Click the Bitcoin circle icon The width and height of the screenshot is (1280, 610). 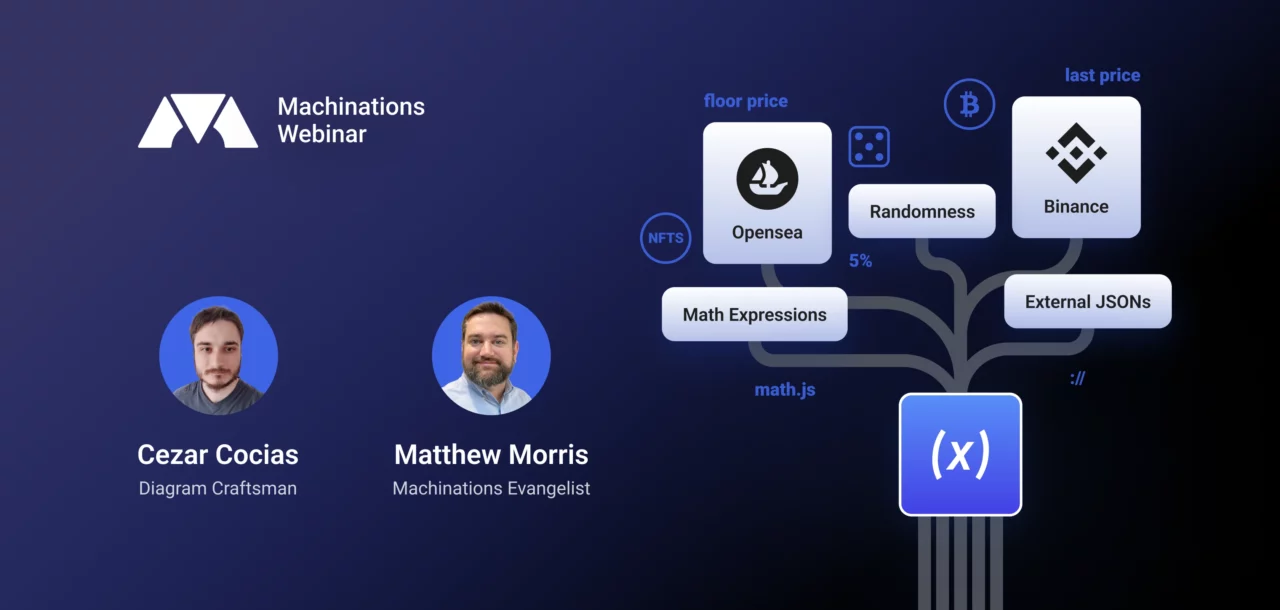(969, 104)
